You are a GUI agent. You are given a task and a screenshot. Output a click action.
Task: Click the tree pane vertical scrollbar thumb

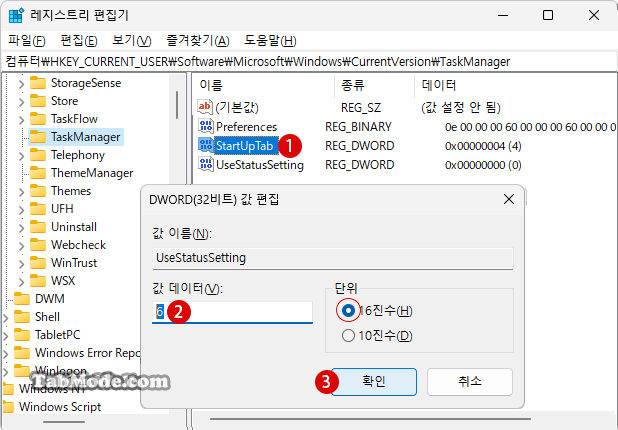click(x=177, y=104)
